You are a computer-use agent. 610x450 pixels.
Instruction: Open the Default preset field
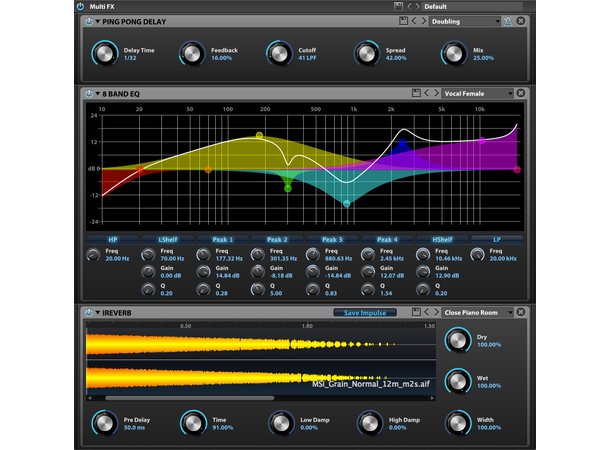click(472, 6)
